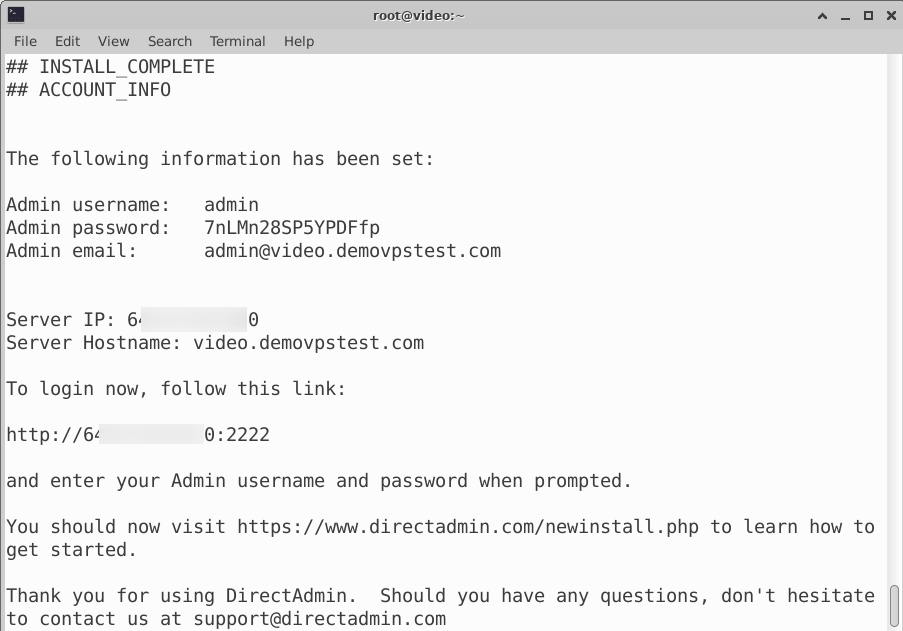Open the View menu
Viewport: 903px width, 631px height.
click(113, 41)
